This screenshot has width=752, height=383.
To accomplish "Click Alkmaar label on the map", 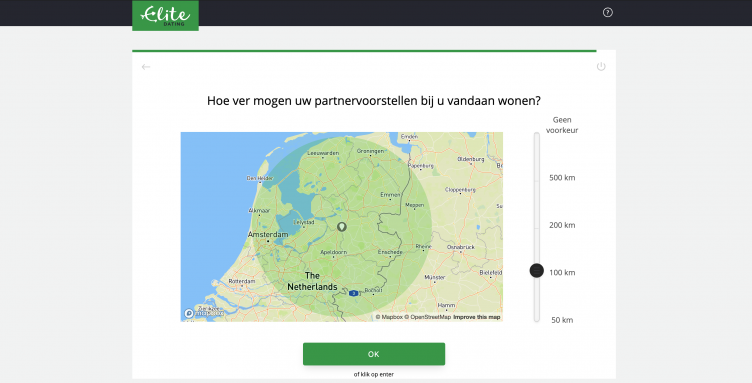I will pos(259,211).
